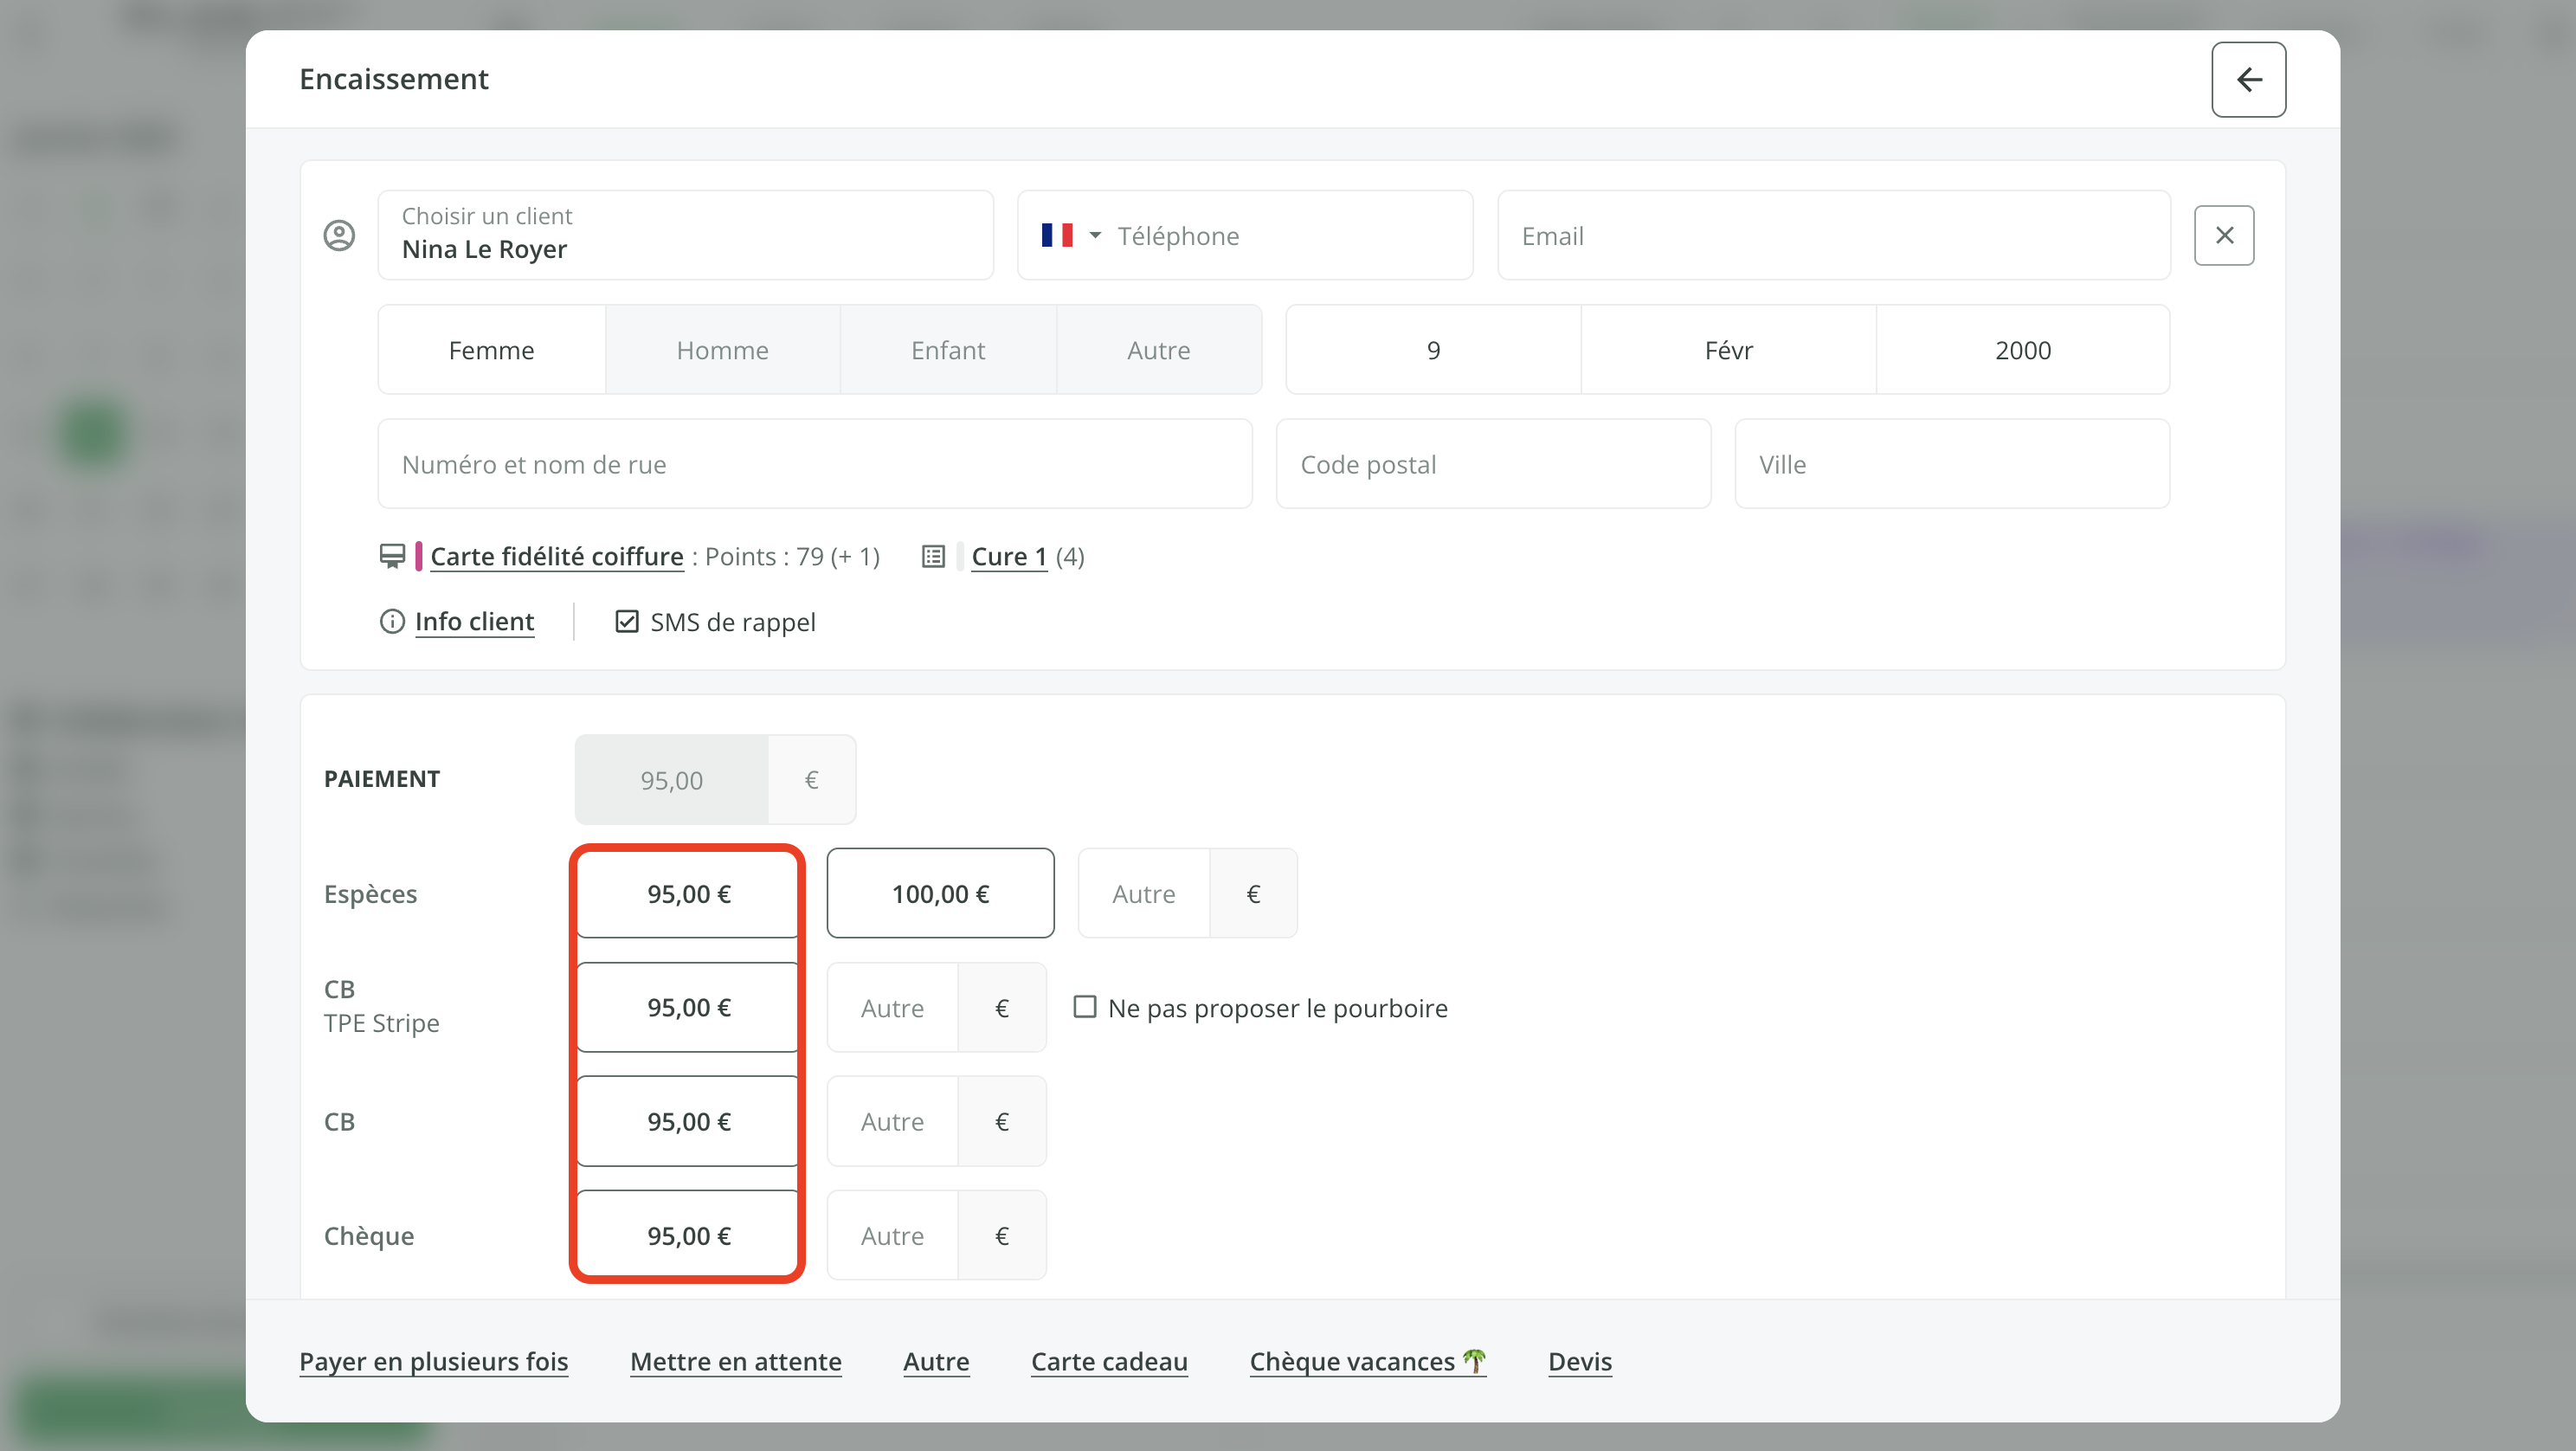Open the birth month Févr selector
Screen dimensions: 2576x1451
(1728, 350)
